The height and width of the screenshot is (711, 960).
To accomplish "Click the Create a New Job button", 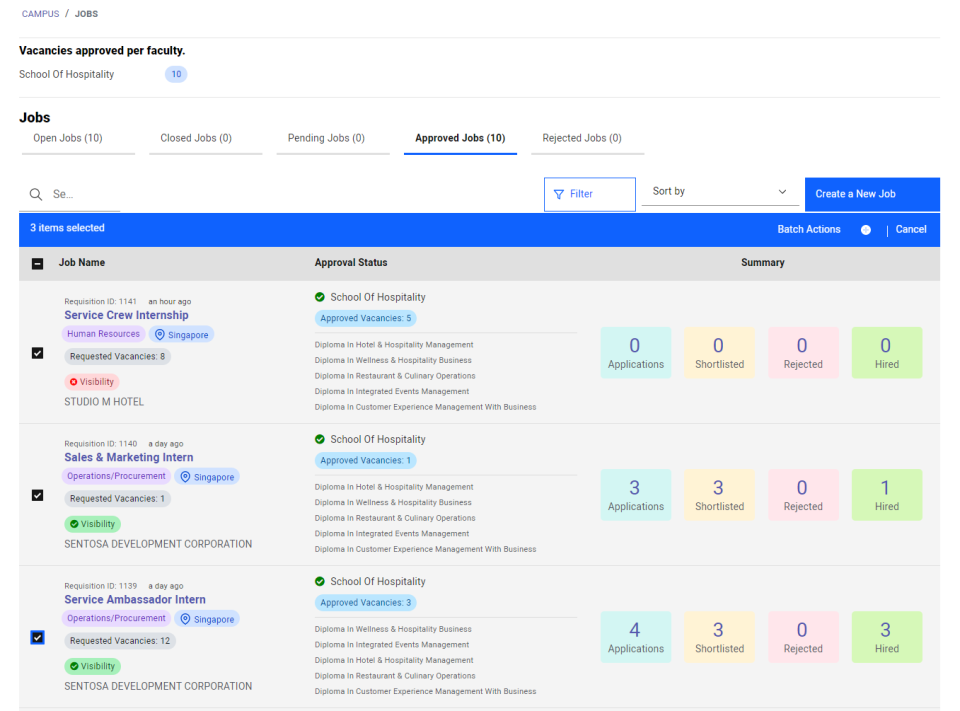I will pos(871,194).
